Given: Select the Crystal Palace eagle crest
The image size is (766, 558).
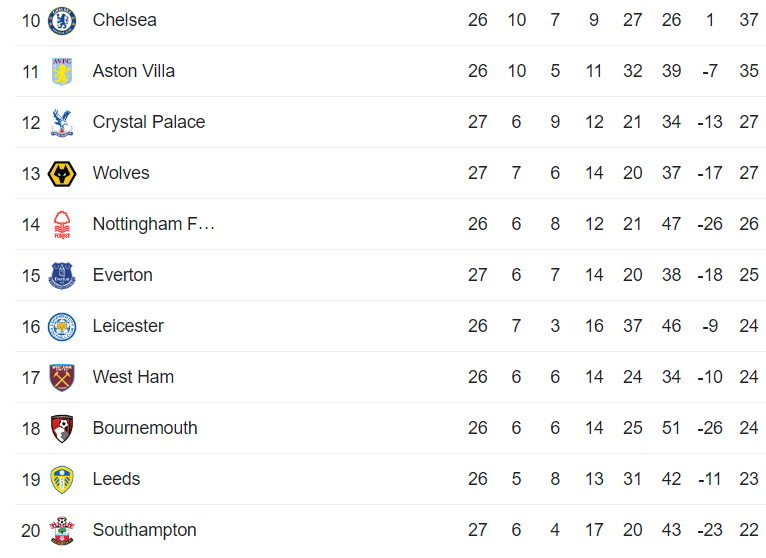Looking at the screenshot, I should [62, 122].
